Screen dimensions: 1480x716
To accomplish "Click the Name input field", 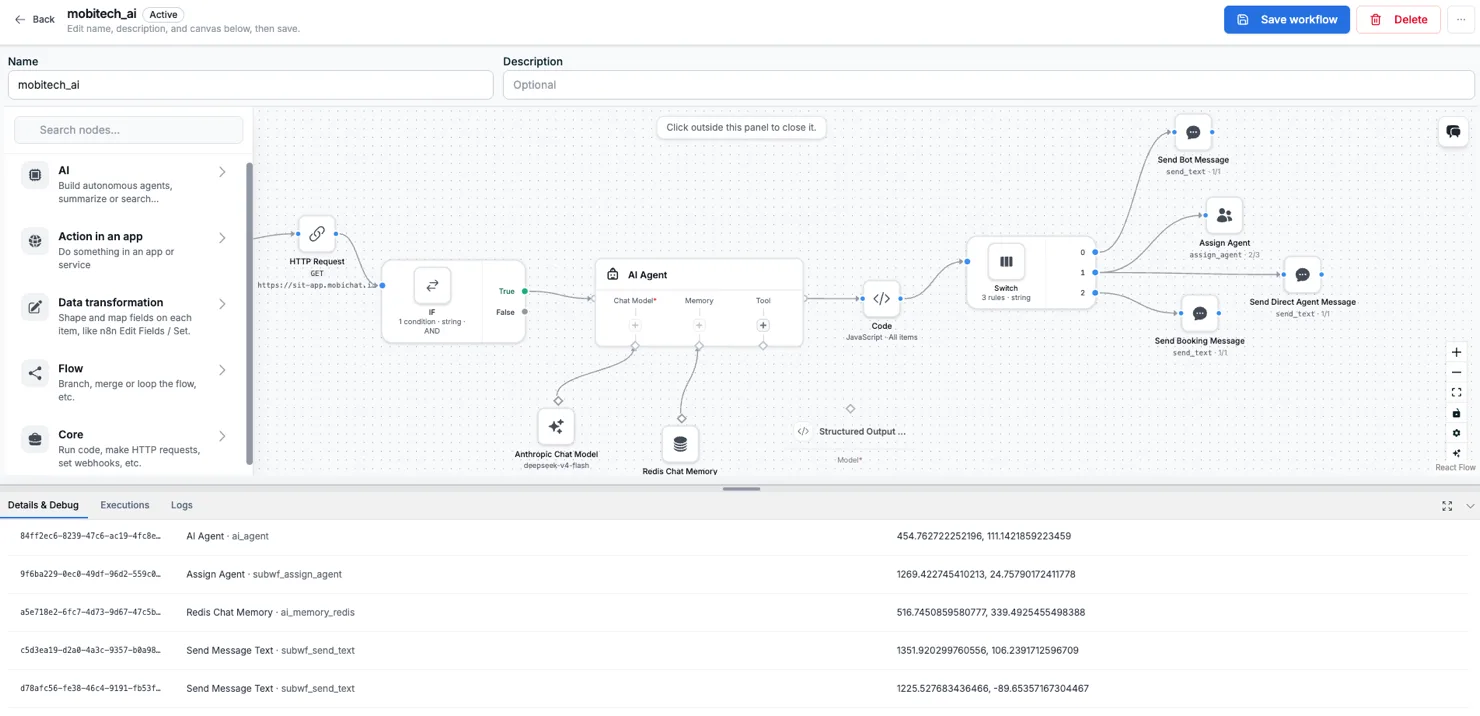I will 250,85.
